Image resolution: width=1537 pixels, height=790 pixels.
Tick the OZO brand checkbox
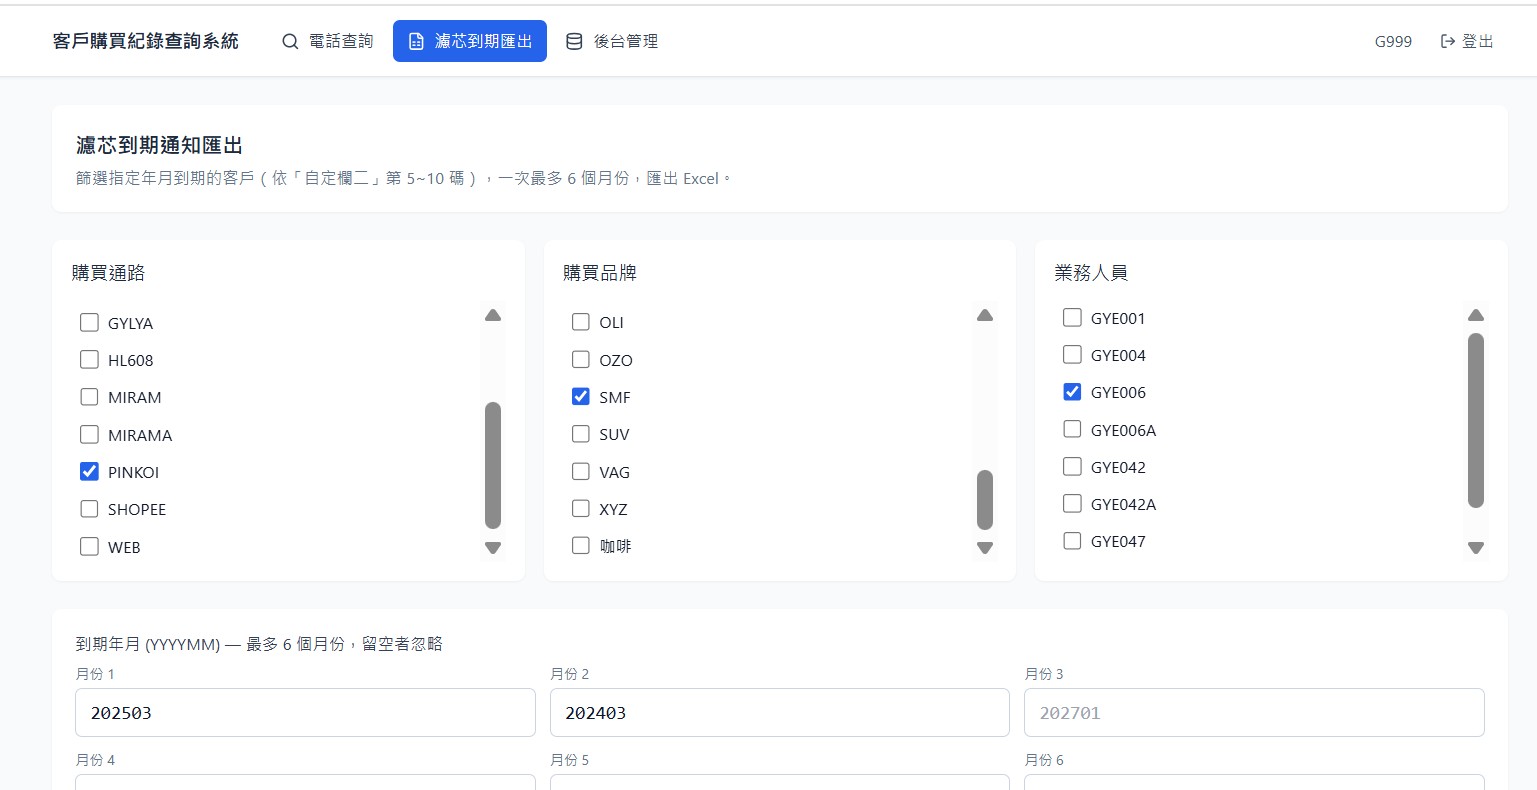[x=580, y=359]
